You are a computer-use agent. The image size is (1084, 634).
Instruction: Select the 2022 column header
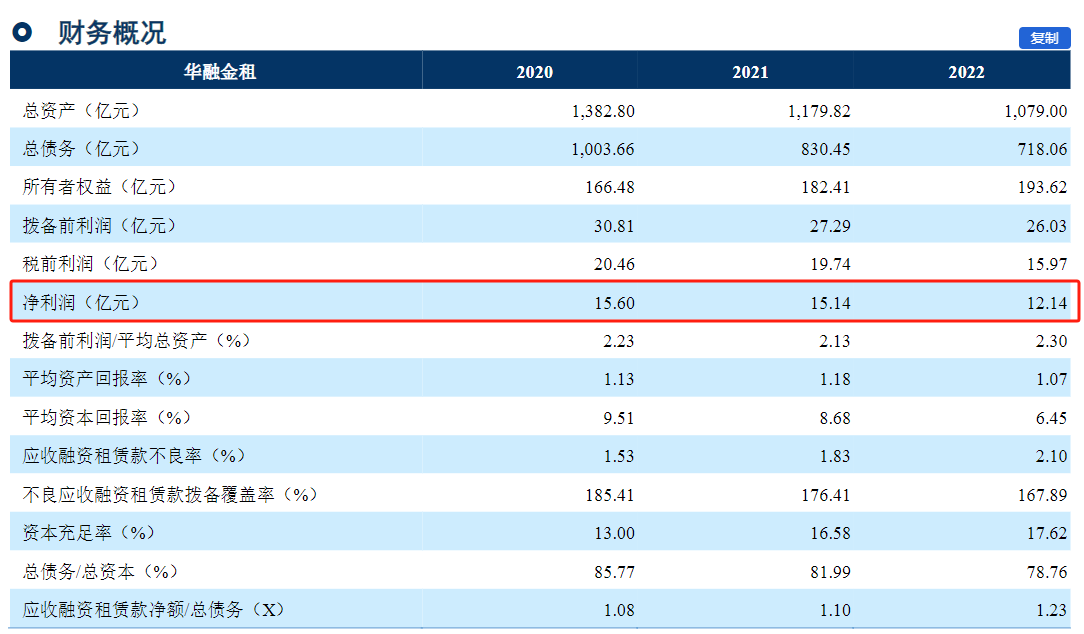[966, 72]
